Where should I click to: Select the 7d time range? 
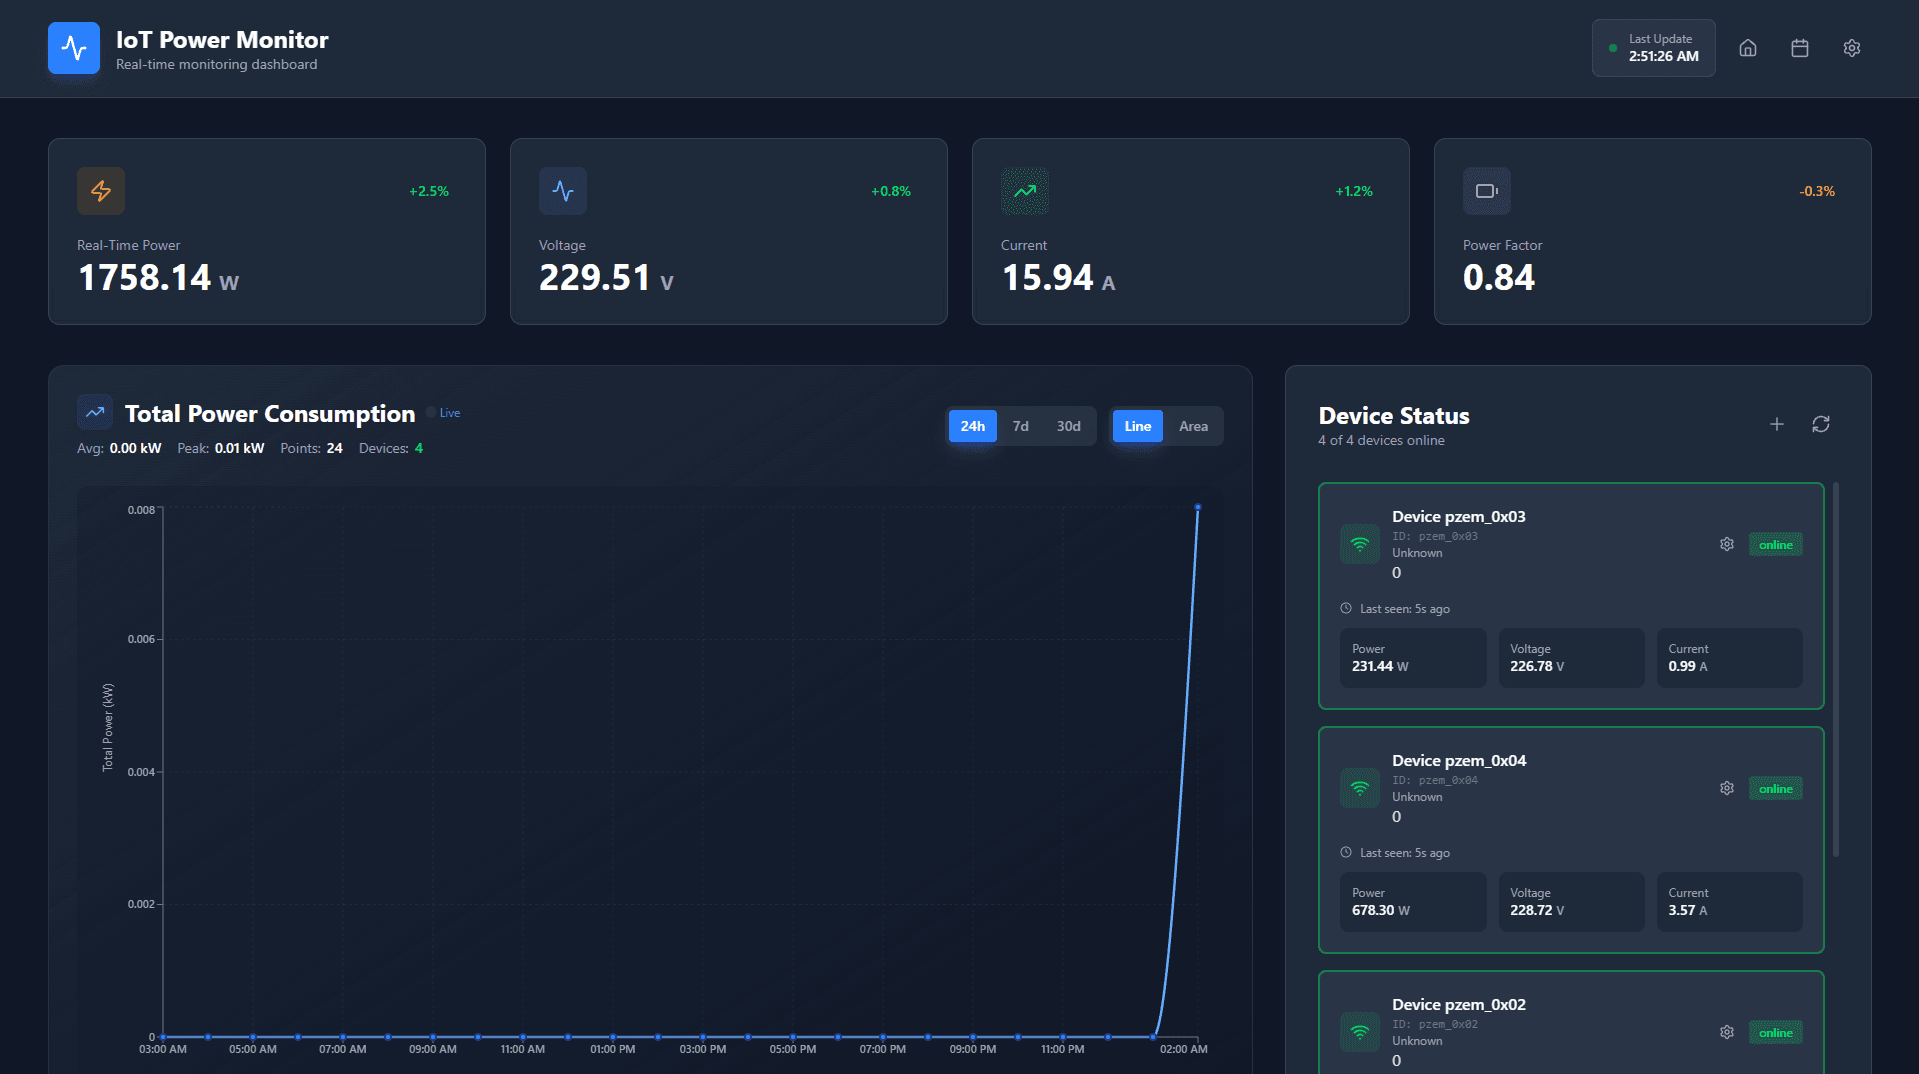[x=1021, y=426]
